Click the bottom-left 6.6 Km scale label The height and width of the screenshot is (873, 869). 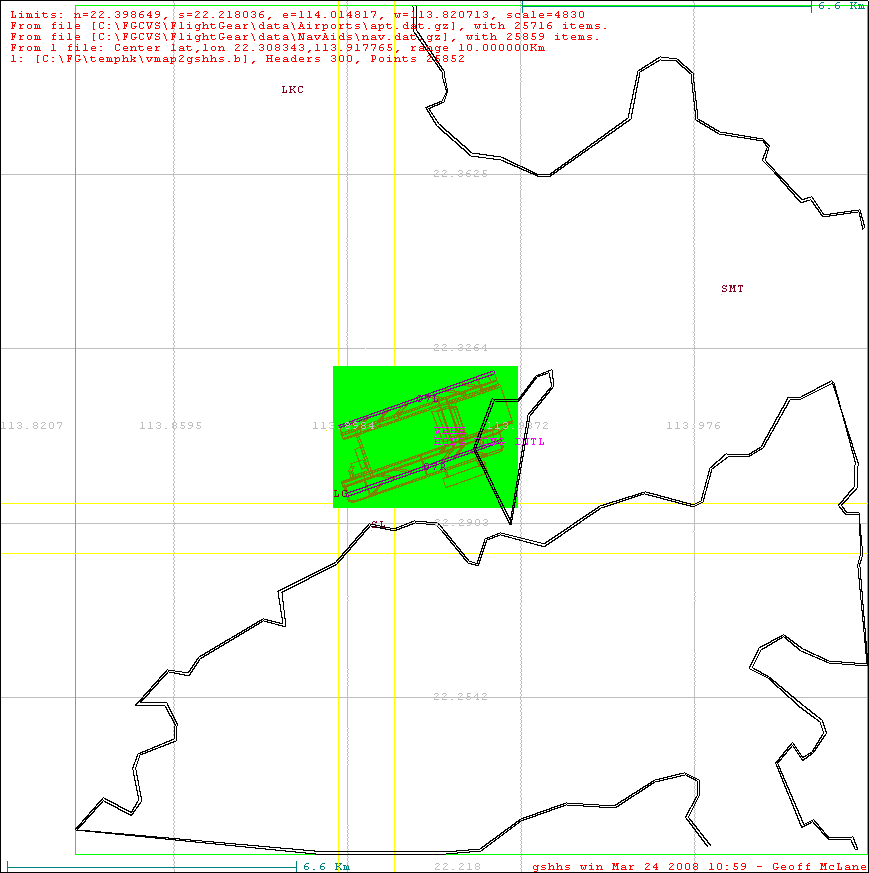[326, 866]
